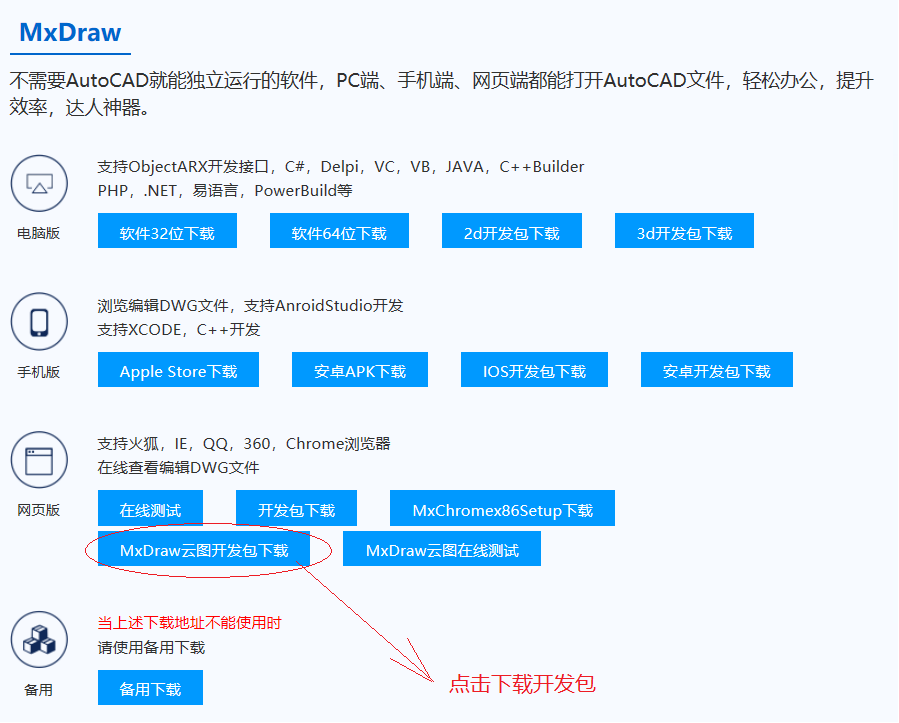Download MxChromex86Setup下载 installer
The height and width of the screenshot is (723, 899).
[x=502, y=508]
